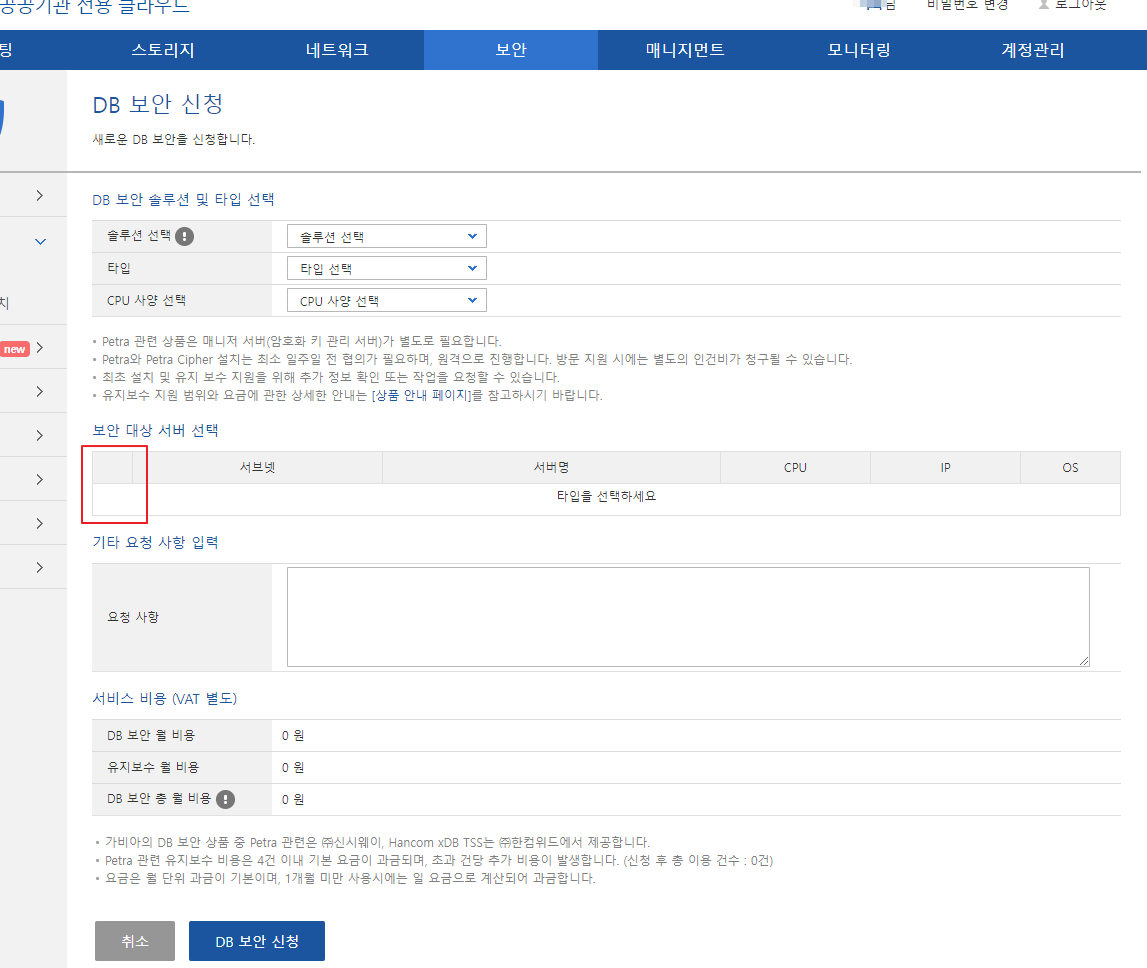Image resolution: width=1147 pixels, height=968 pixels.
Task: Open the 스토리지 menu
Action: (x=163, y=50)
